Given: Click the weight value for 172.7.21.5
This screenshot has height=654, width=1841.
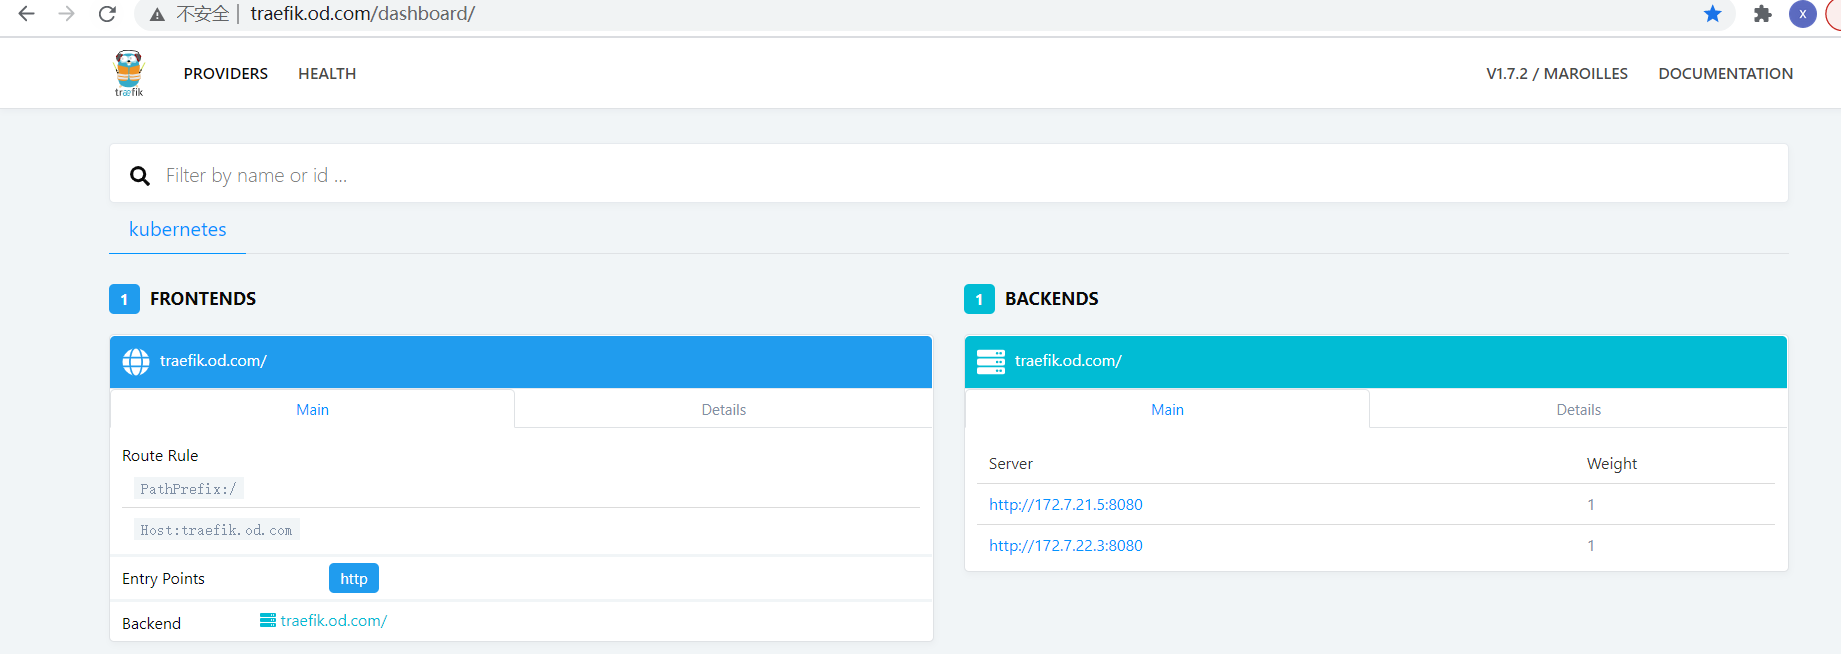Looking at the screenshot, I should (1591, 504).
